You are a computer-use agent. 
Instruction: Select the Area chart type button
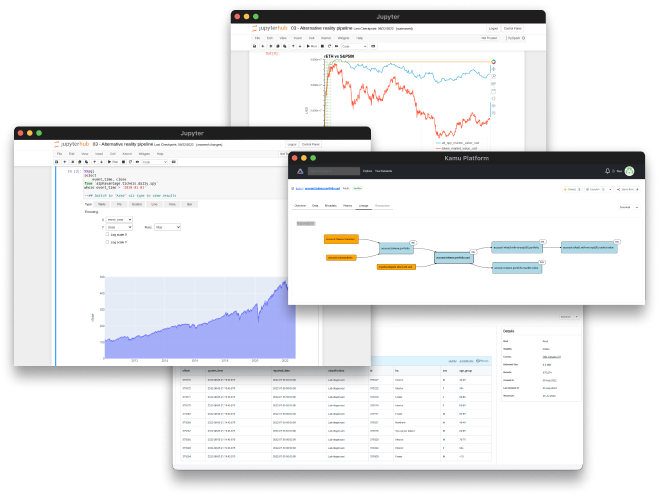172,204
